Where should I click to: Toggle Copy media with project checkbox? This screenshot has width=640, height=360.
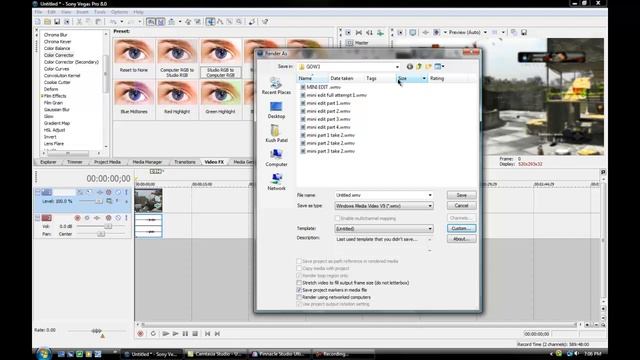(299, 268)
